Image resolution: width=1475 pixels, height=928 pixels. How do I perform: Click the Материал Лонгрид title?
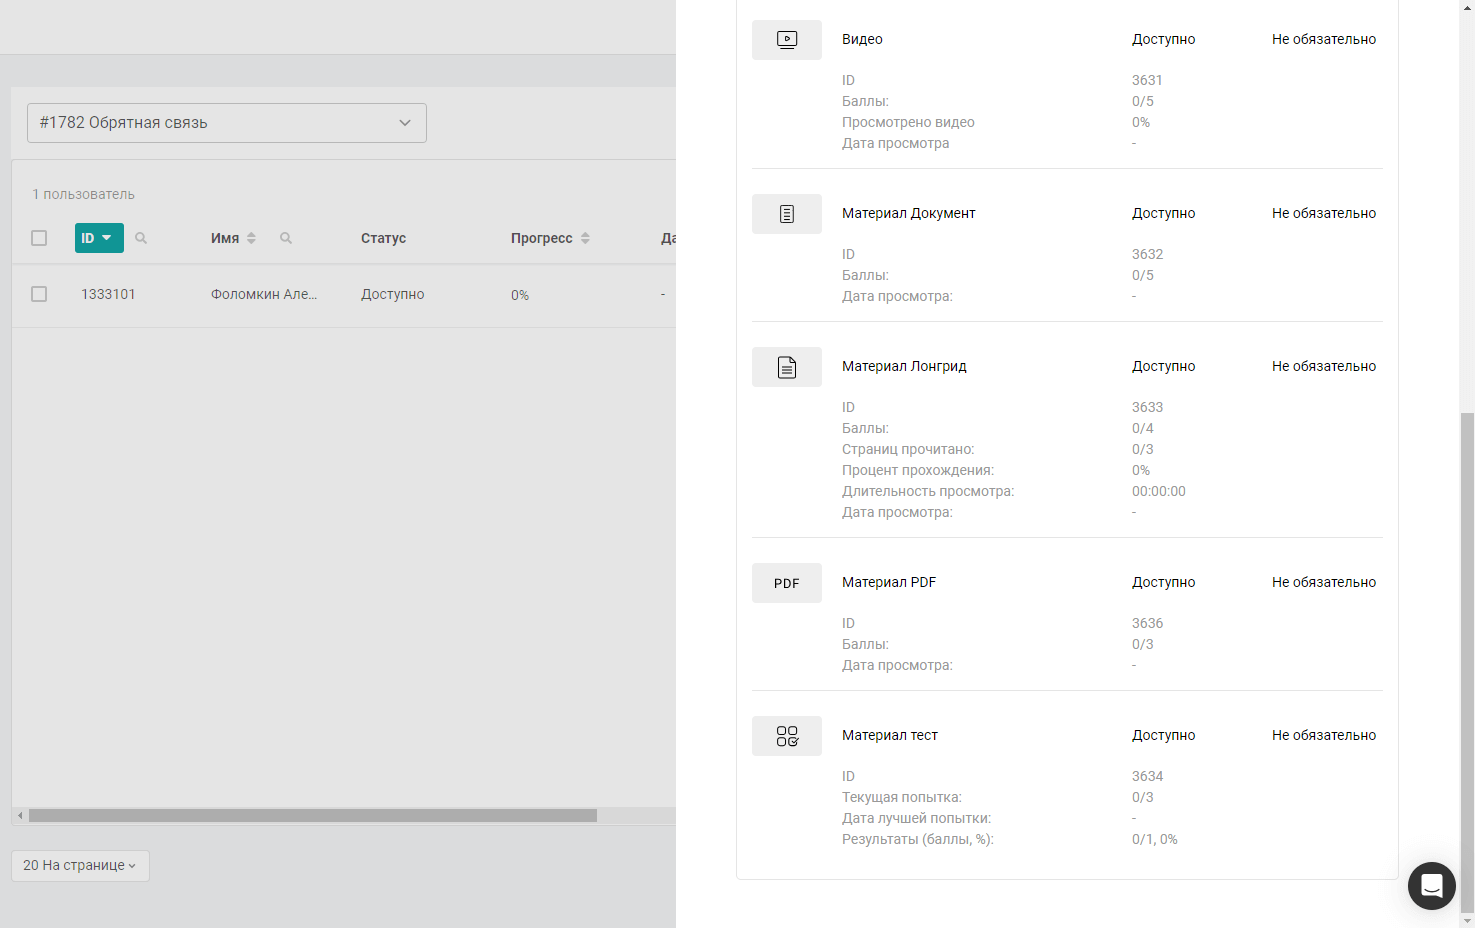(904, 366)
